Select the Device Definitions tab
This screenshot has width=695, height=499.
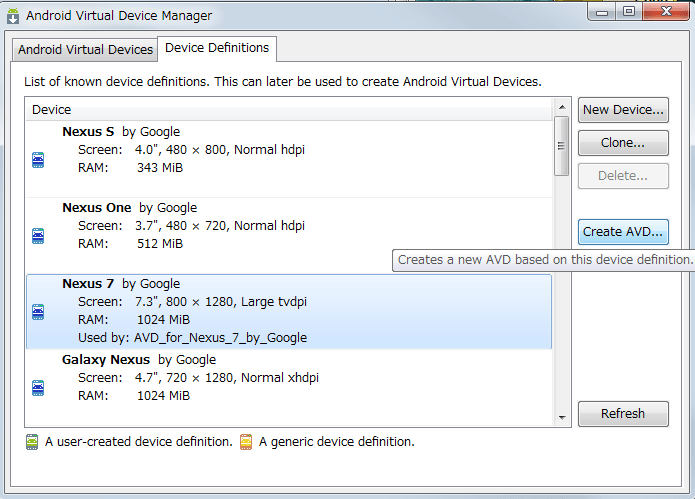pos(217,48)
